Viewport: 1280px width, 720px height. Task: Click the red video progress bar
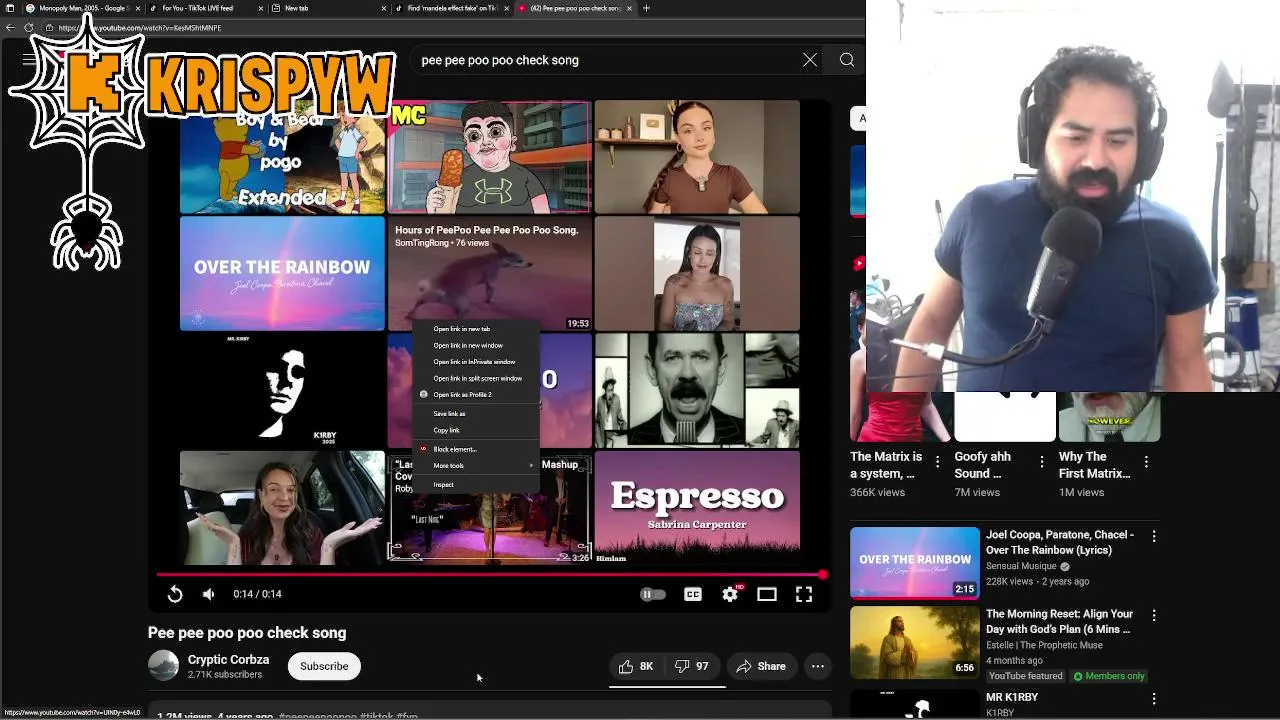point(490,575)
